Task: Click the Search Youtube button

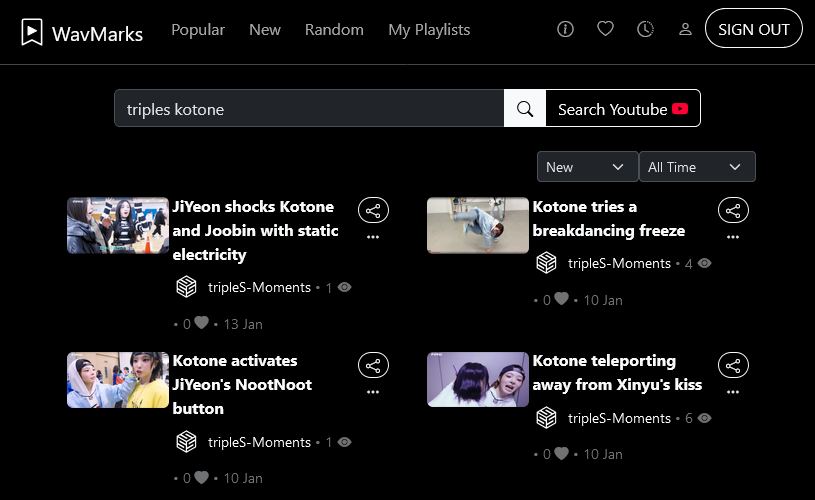Action: click(623, 109)
